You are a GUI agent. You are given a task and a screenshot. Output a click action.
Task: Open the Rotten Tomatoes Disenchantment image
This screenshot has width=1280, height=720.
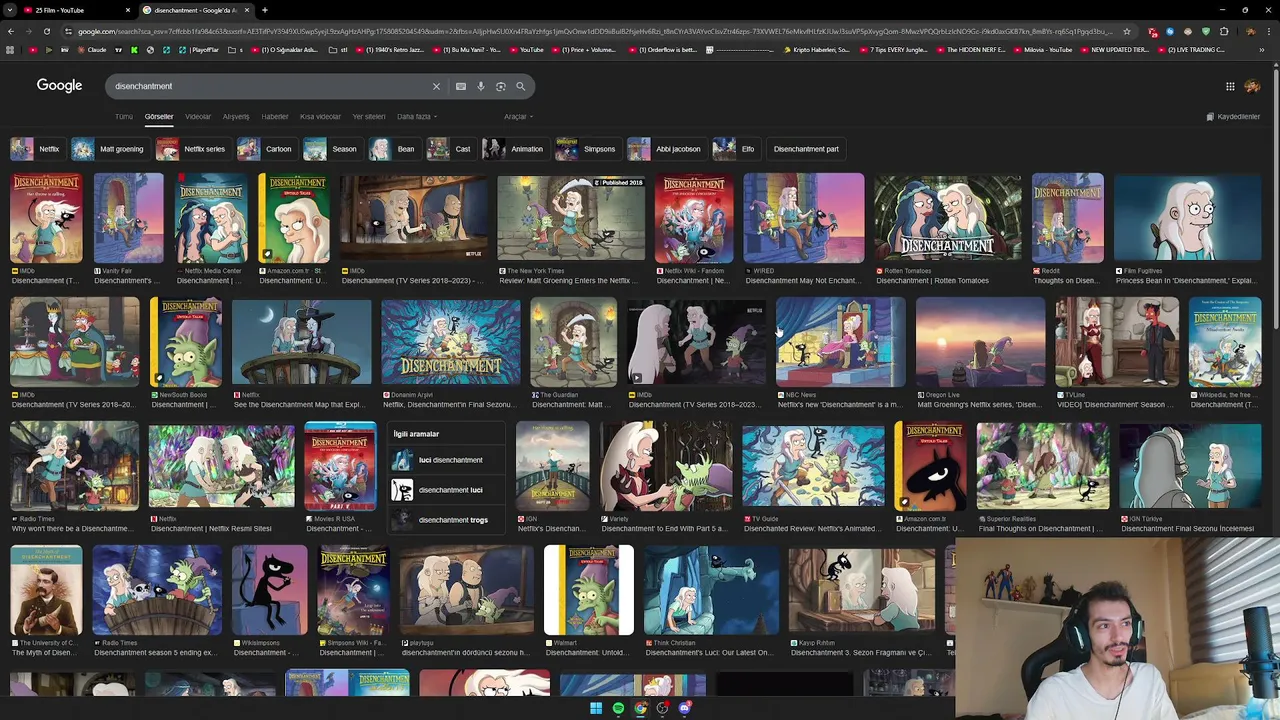(x=948, y=218)
